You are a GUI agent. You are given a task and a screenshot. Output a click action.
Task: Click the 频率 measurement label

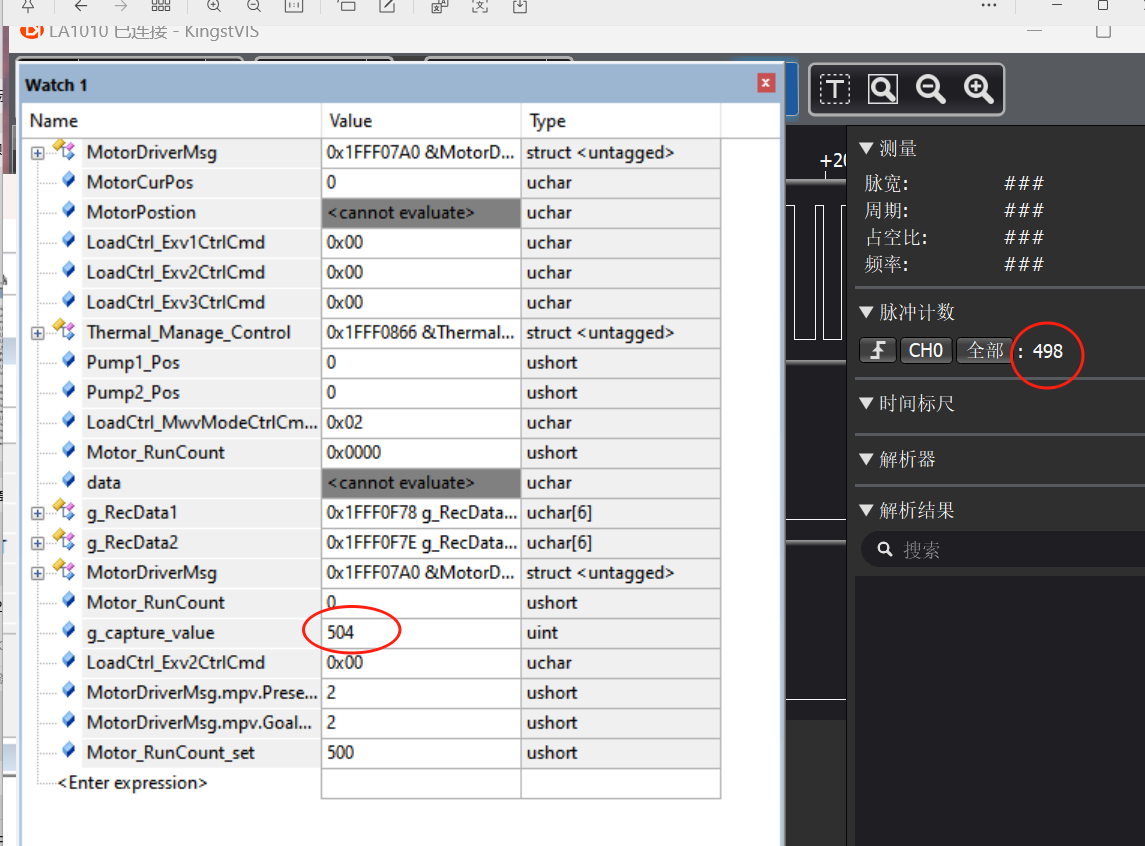(886, 264)
